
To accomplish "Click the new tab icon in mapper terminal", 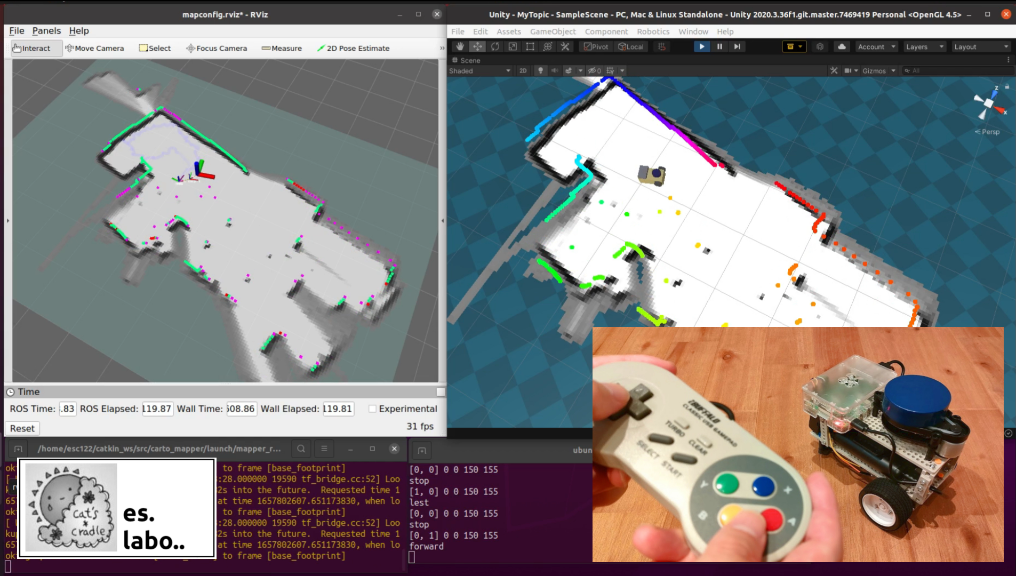I will [x=18, y=449].
